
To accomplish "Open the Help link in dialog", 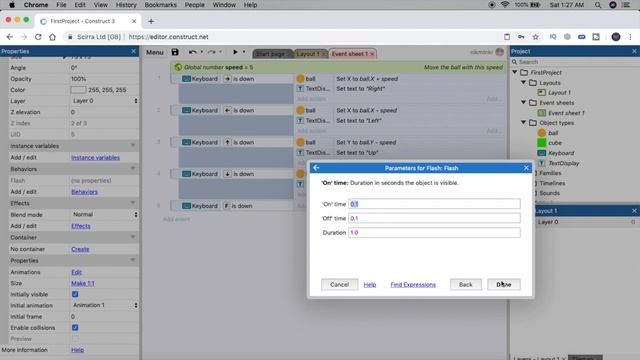I will [370, 284].
